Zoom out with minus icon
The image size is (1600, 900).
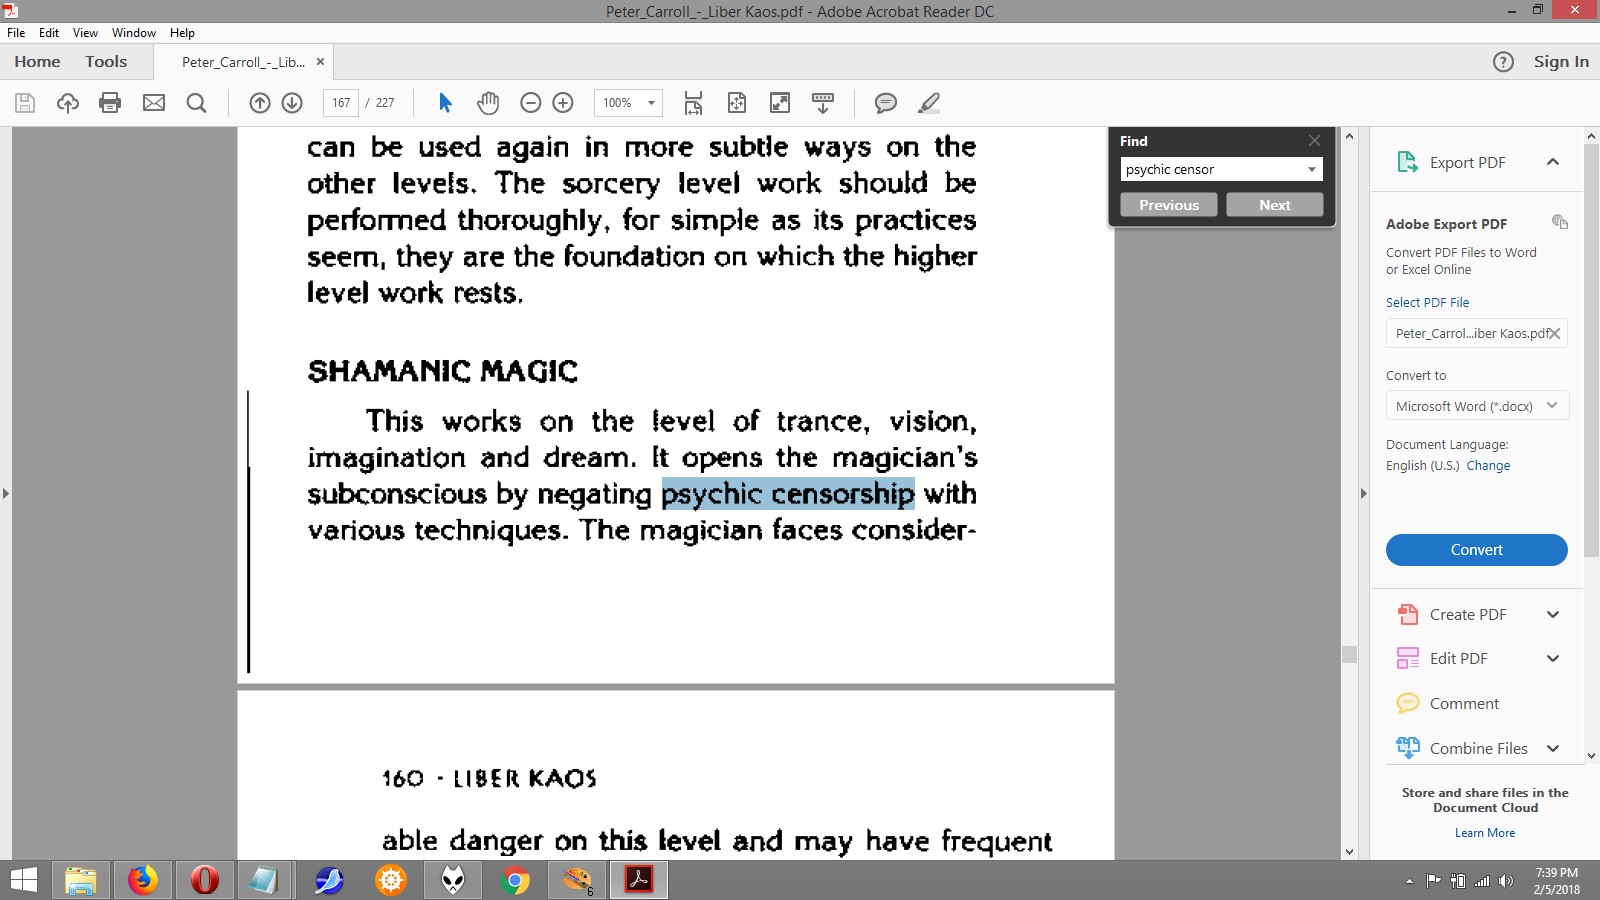[x=531, y=103]
